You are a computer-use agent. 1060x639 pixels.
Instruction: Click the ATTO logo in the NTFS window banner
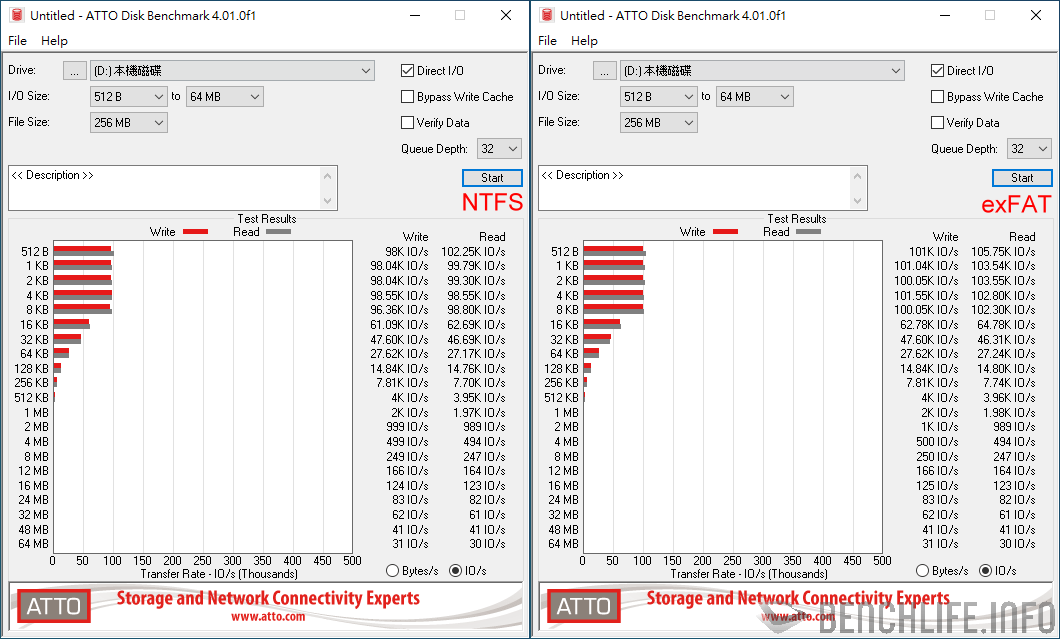pos(54,607)
